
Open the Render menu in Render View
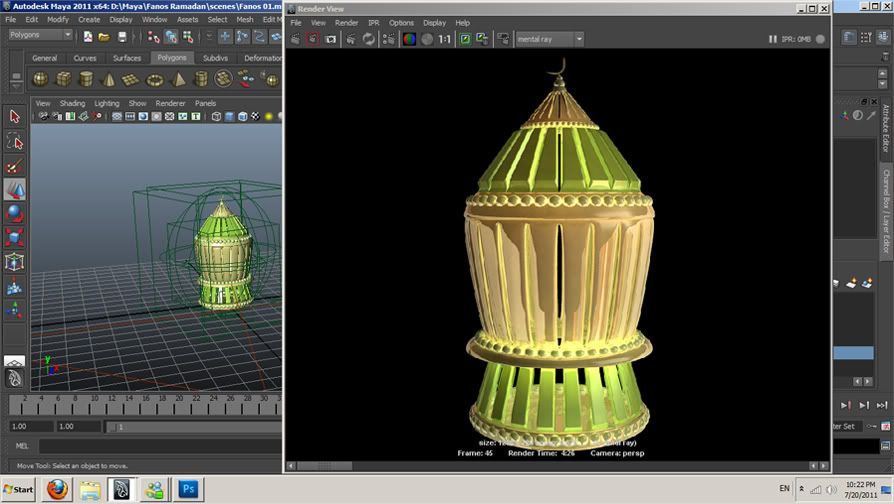[346, 23]
